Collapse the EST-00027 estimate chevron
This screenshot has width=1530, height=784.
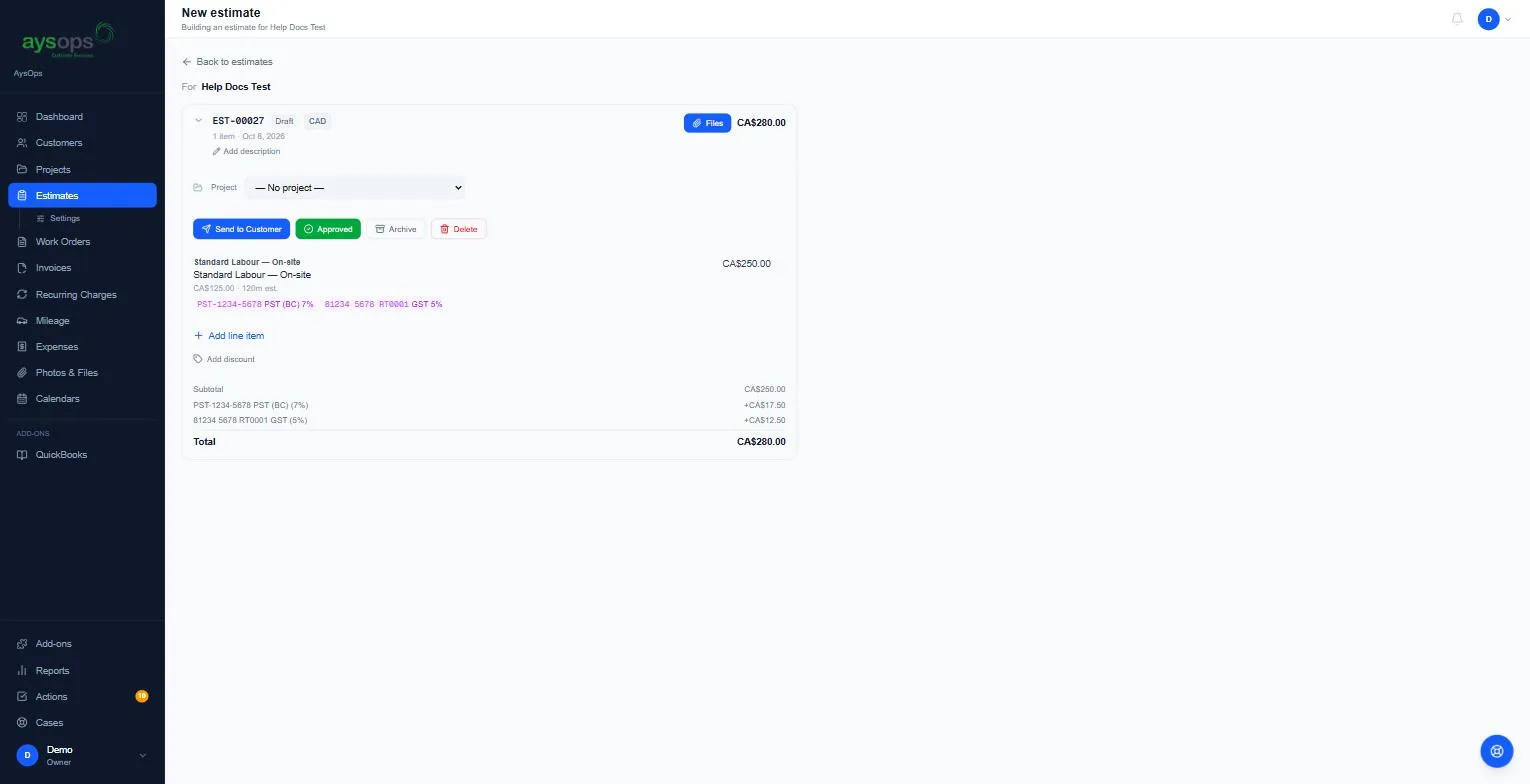pos(198,121)
